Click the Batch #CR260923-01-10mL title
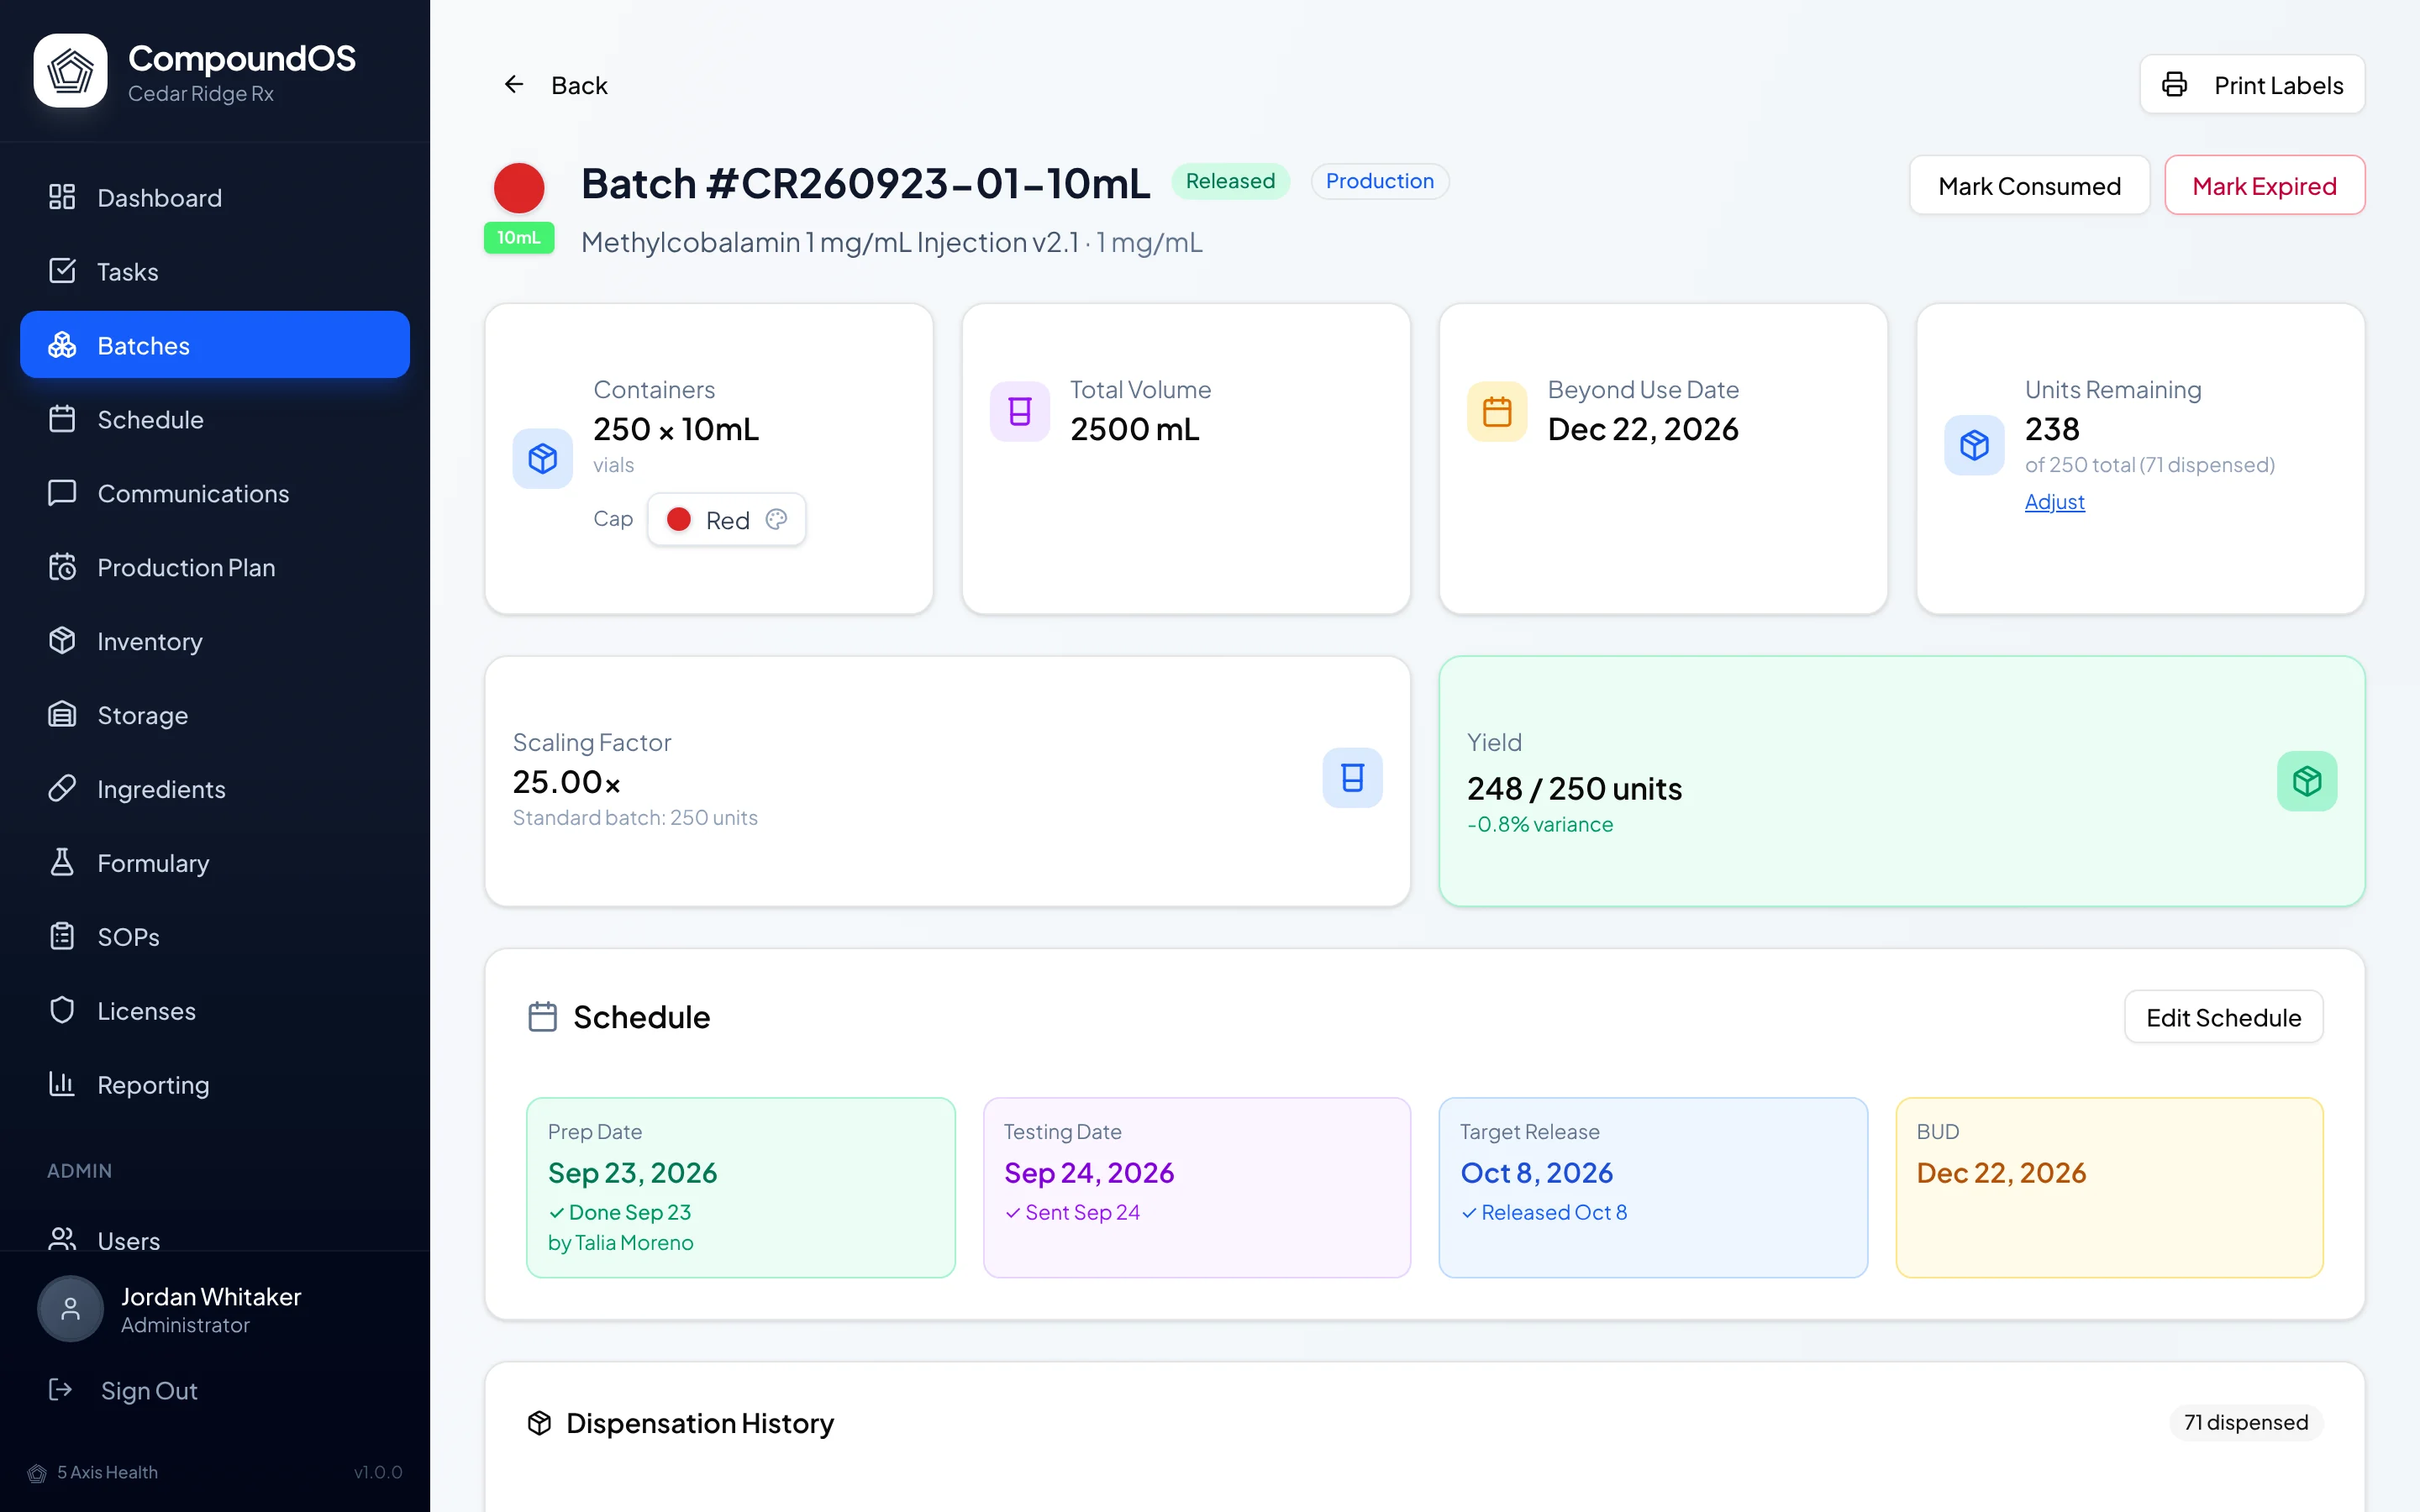2420x1512 pixels. pos(866,184)
